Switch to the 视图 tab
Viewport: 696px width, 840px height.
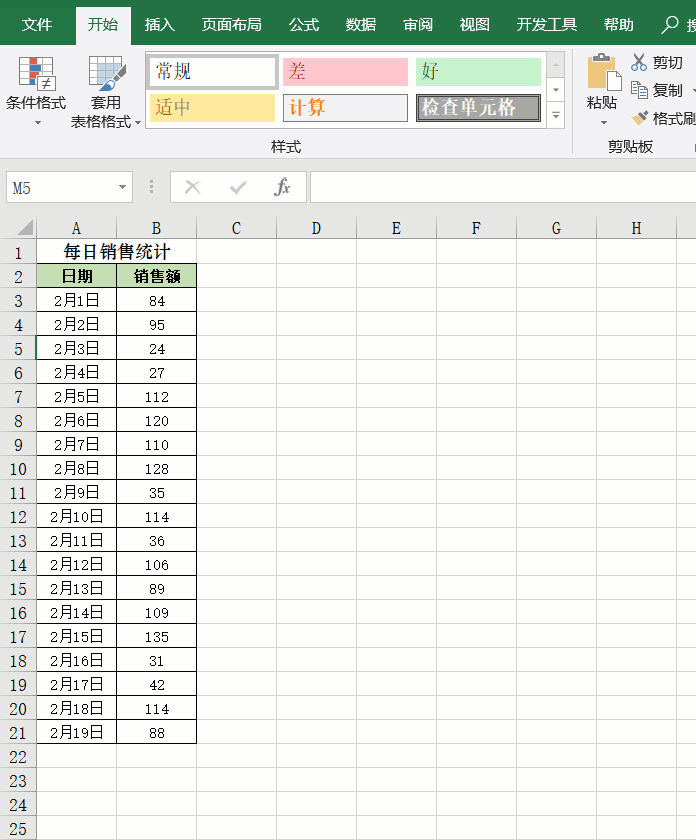point(475,25)
